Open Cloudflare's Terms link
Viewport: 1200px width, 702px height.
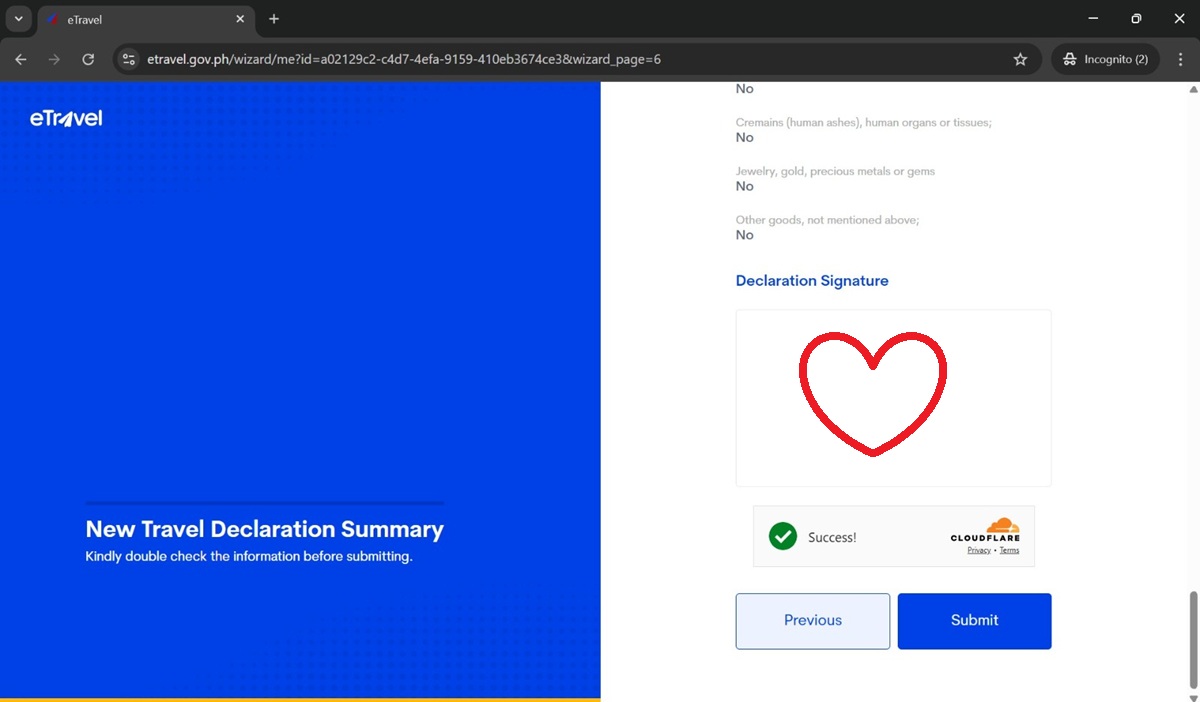[1009, 550]
